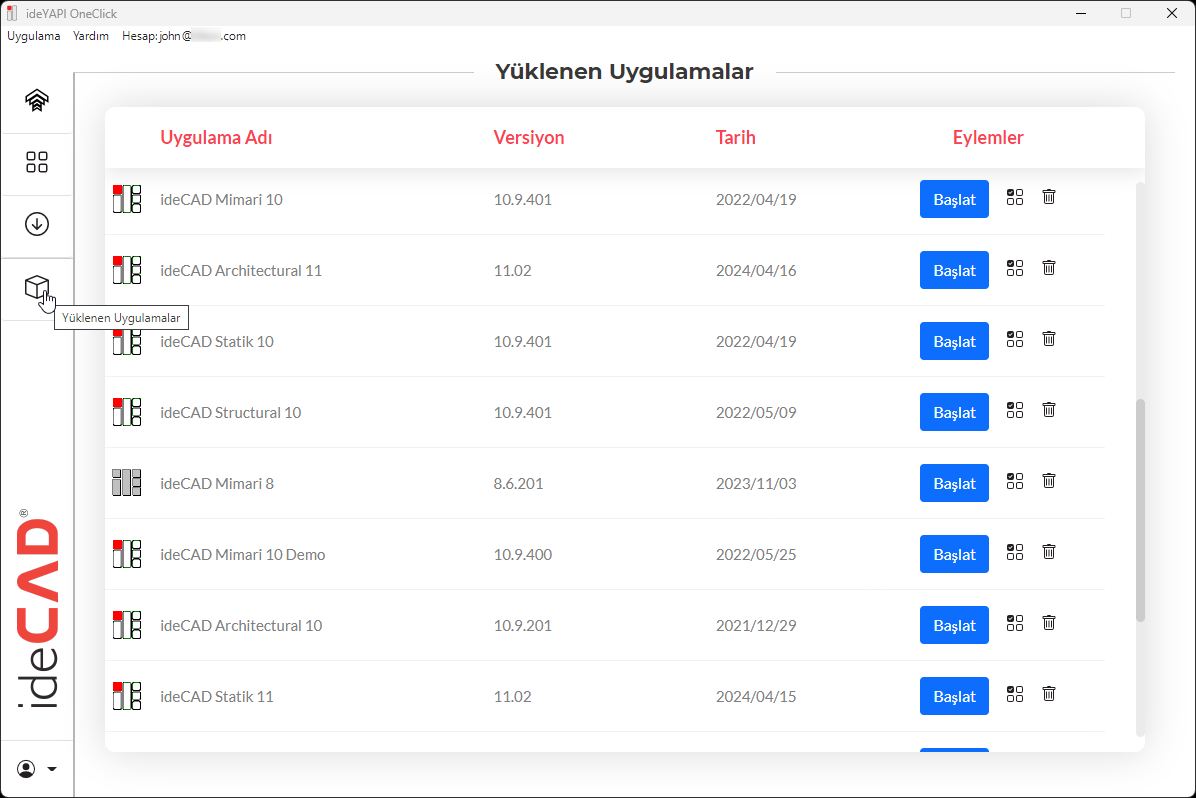This screenshot has width=1196, height=798.
Task: Click the ideCAD Structural 10 app logo
Action: (x=127, y=412)
